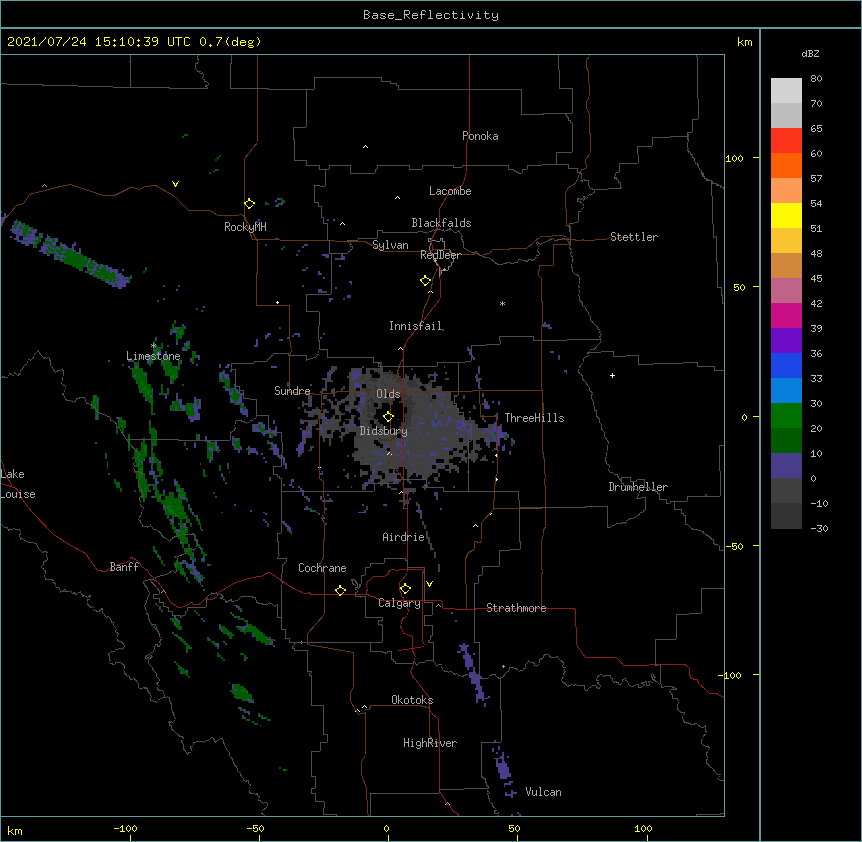Screen dimensions: 862x842
Task: Click the asterisk marker above Limestone label
Action: (x=154, y=346)
